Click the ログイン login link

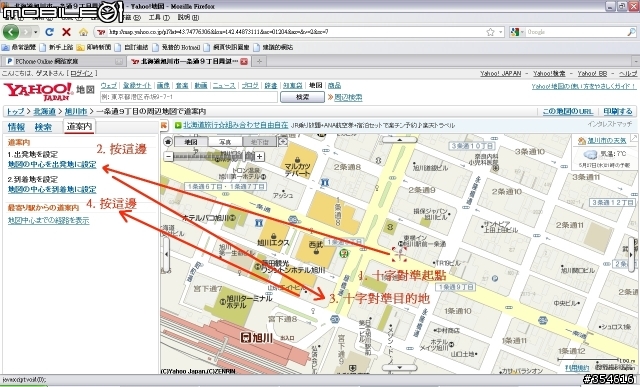81,73
